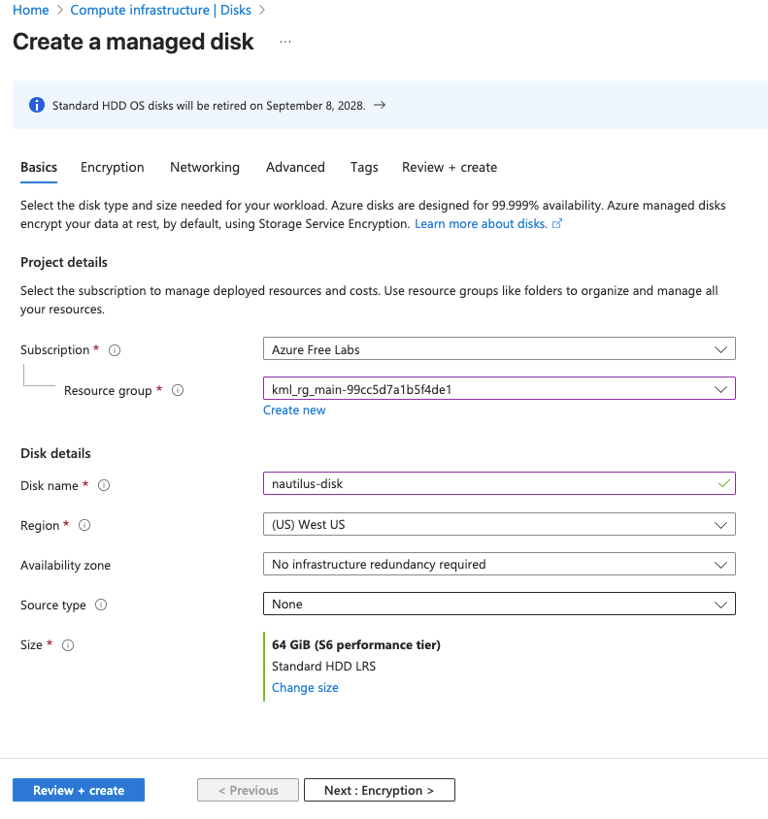Expand the Region dropdown
The image size is (768, 819).
tap(498, 524)
